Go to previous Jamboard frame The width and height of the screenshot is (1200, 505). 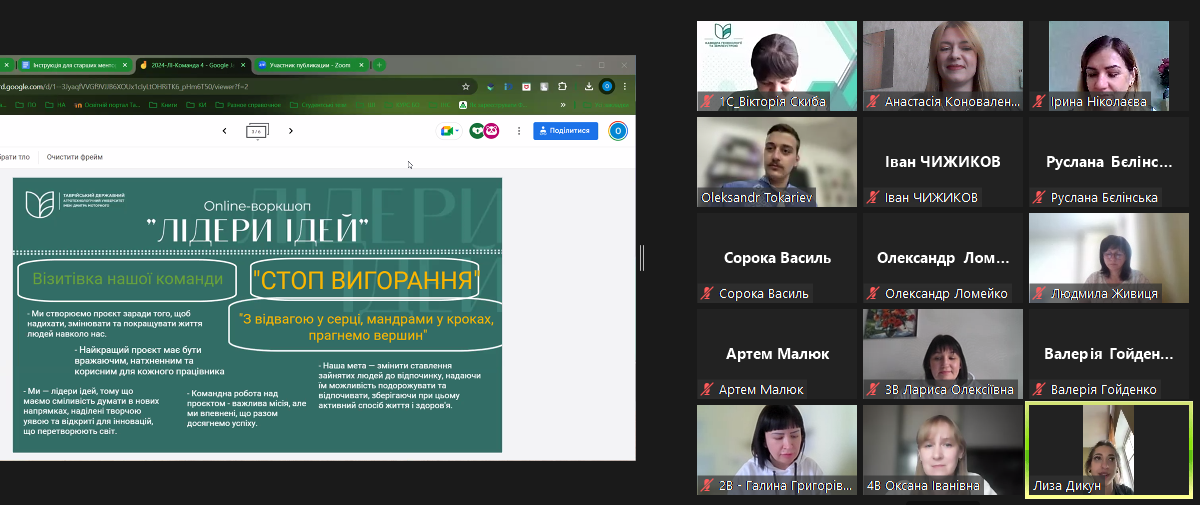click(224, 131)
